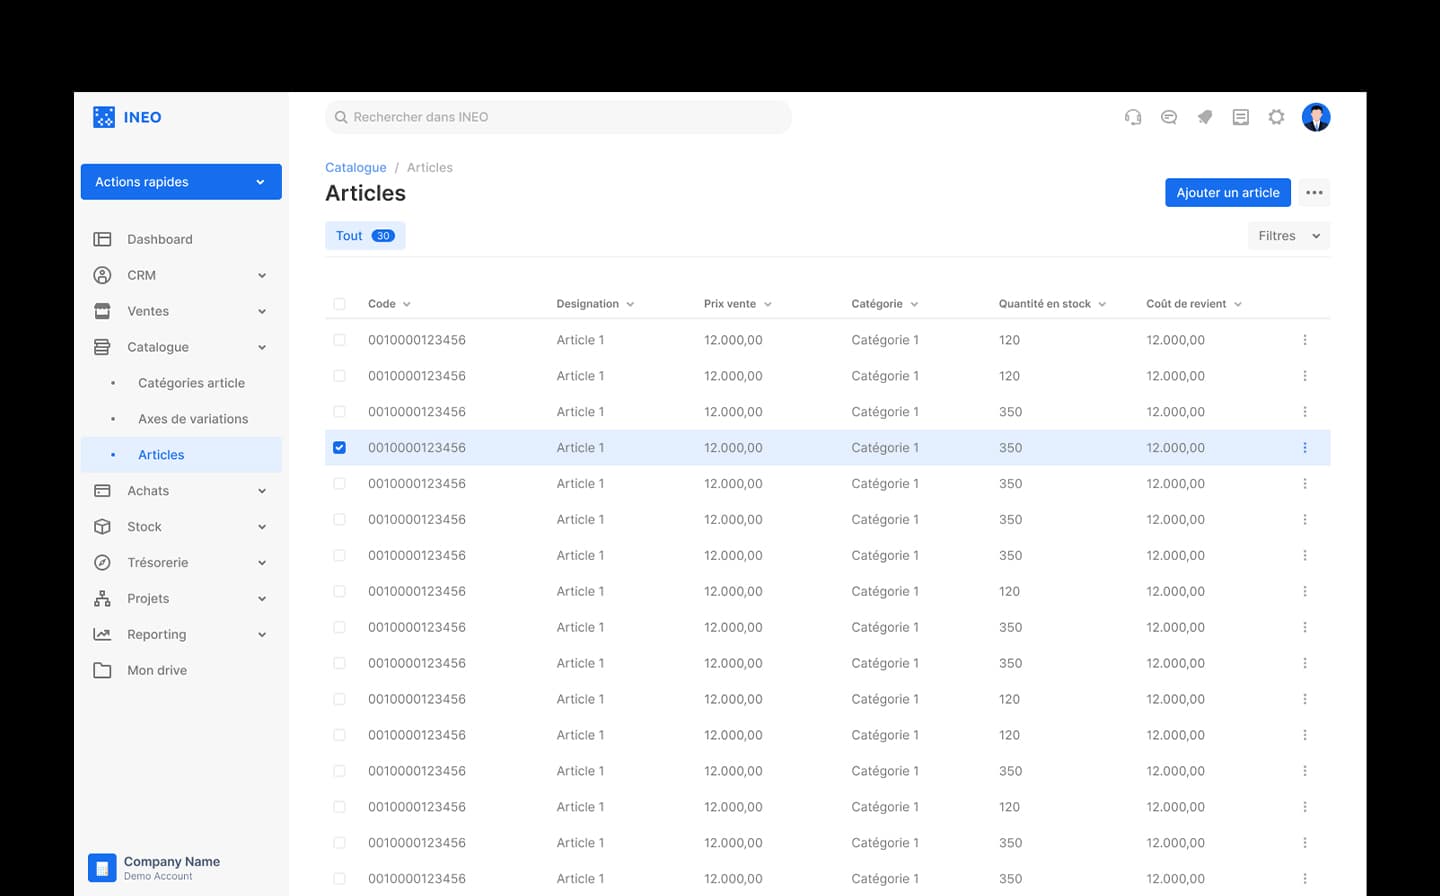
Task: Click the headset support icon
Action: (x=1132, y=117)
